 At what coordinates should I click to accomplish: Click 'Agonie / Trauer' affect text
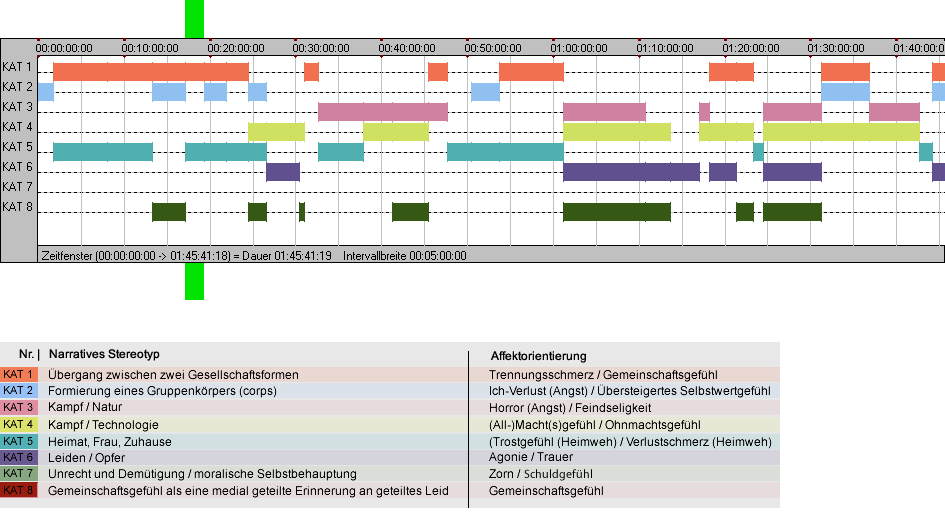531,458
